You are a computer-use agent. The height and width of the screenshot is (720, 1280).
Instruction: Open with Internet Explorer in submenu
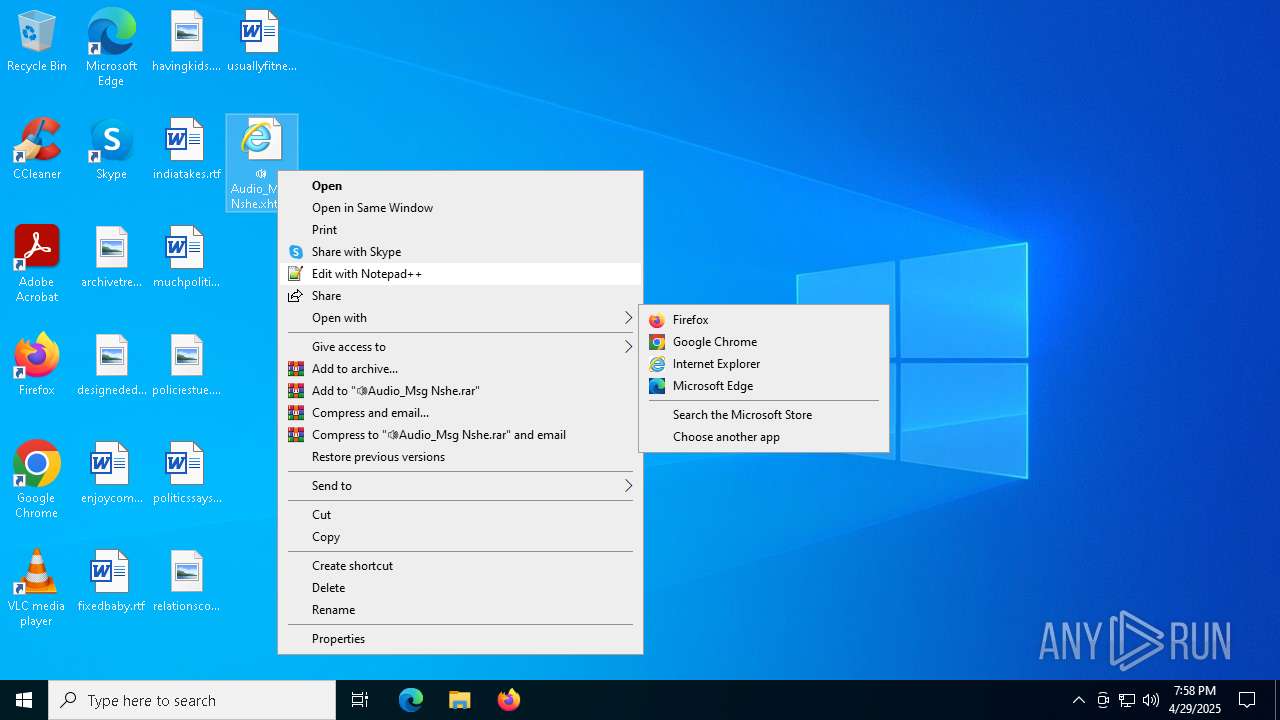[x=764, y=364]
